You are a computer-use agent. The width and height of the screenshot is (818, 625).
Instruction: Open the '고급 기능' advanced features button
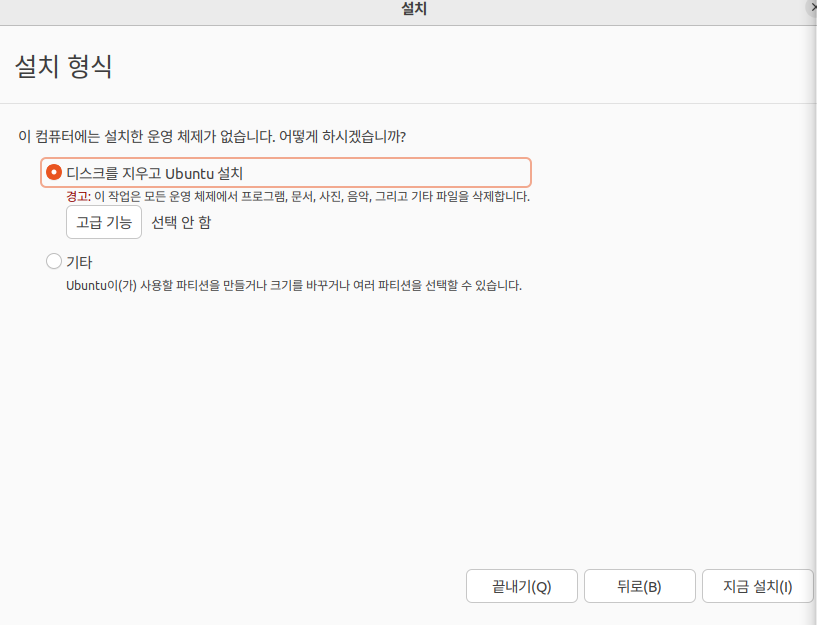[x=104, y=222]
